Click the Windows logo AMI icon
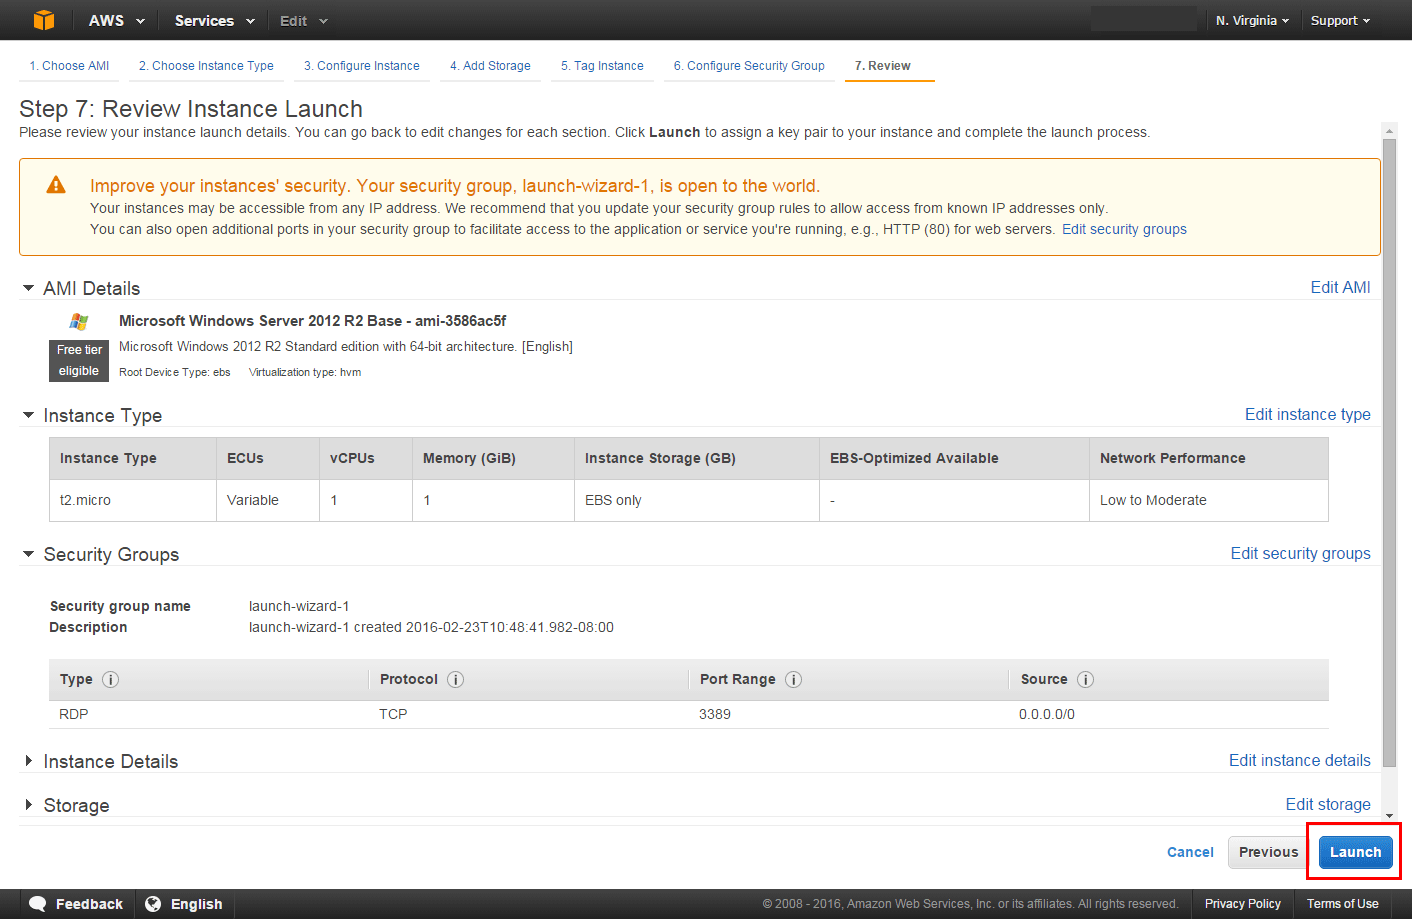The image size is (1412, 919). point(78,321)
